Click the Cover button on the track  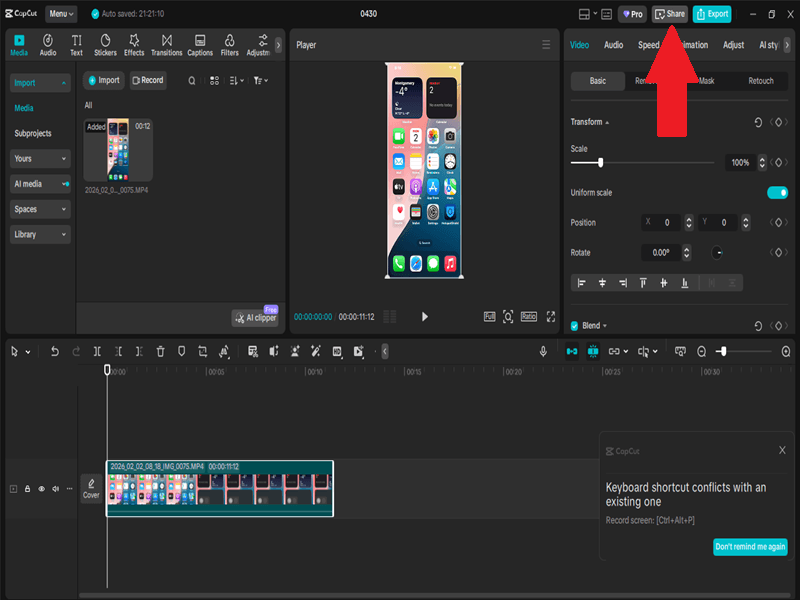pos(91,489)
